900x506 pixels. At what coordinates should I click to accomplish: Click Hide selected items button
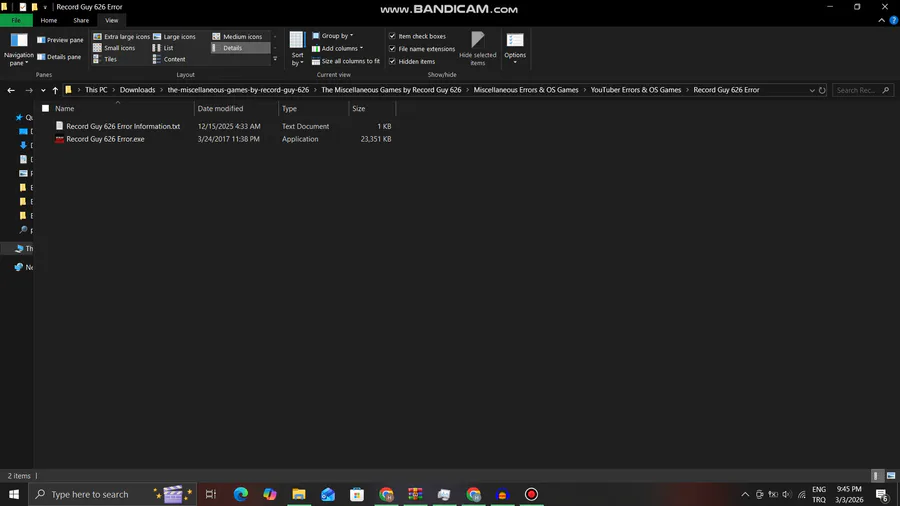point(478,49)
